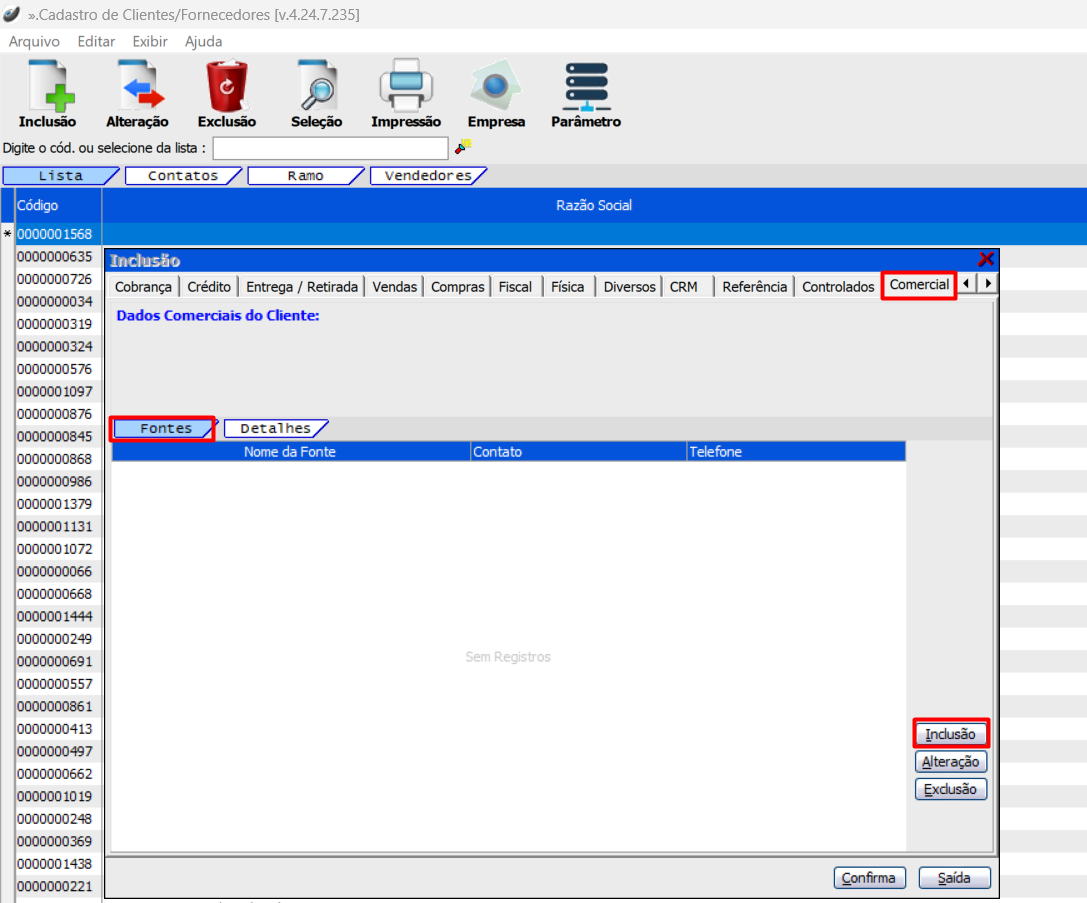Viewport: 1087px width, 903px height.
Task: Click the Saída button
Action: click(x=954, y=878)
